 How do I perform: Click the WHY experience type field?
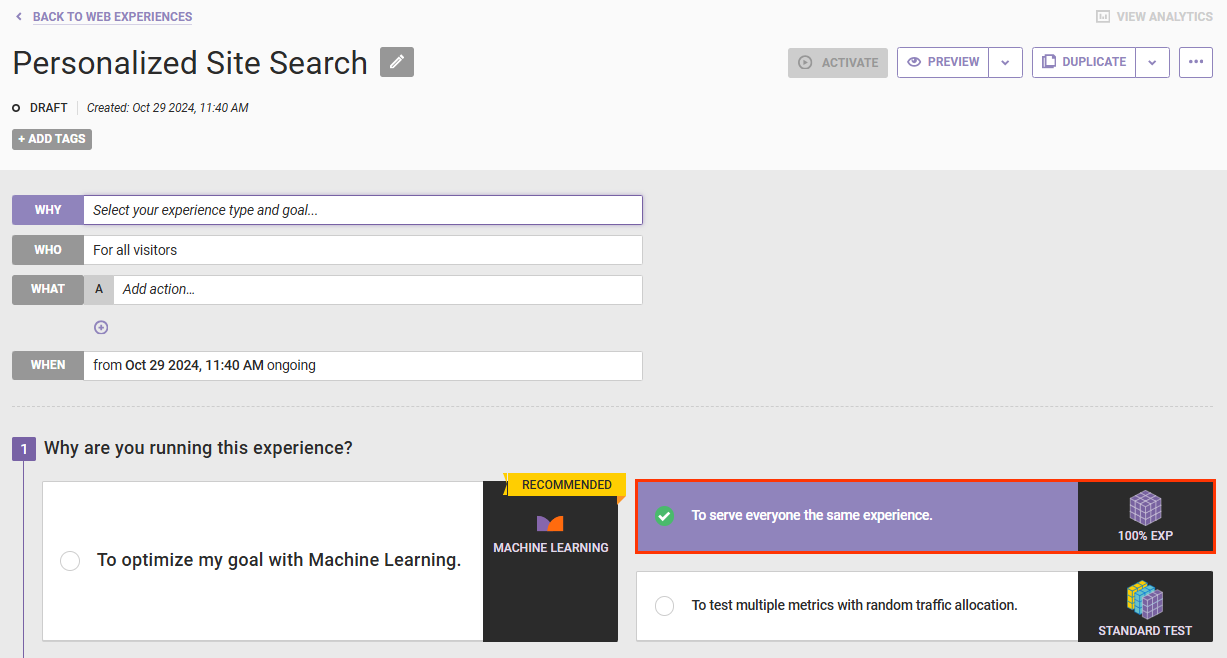[363, 210]
